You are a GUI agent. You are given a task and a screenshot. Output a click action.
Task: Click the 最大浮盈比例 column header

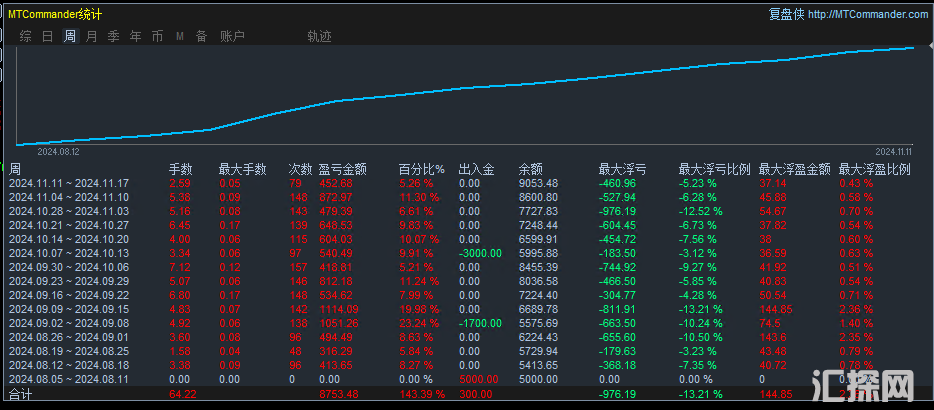[x=874, y=169]
